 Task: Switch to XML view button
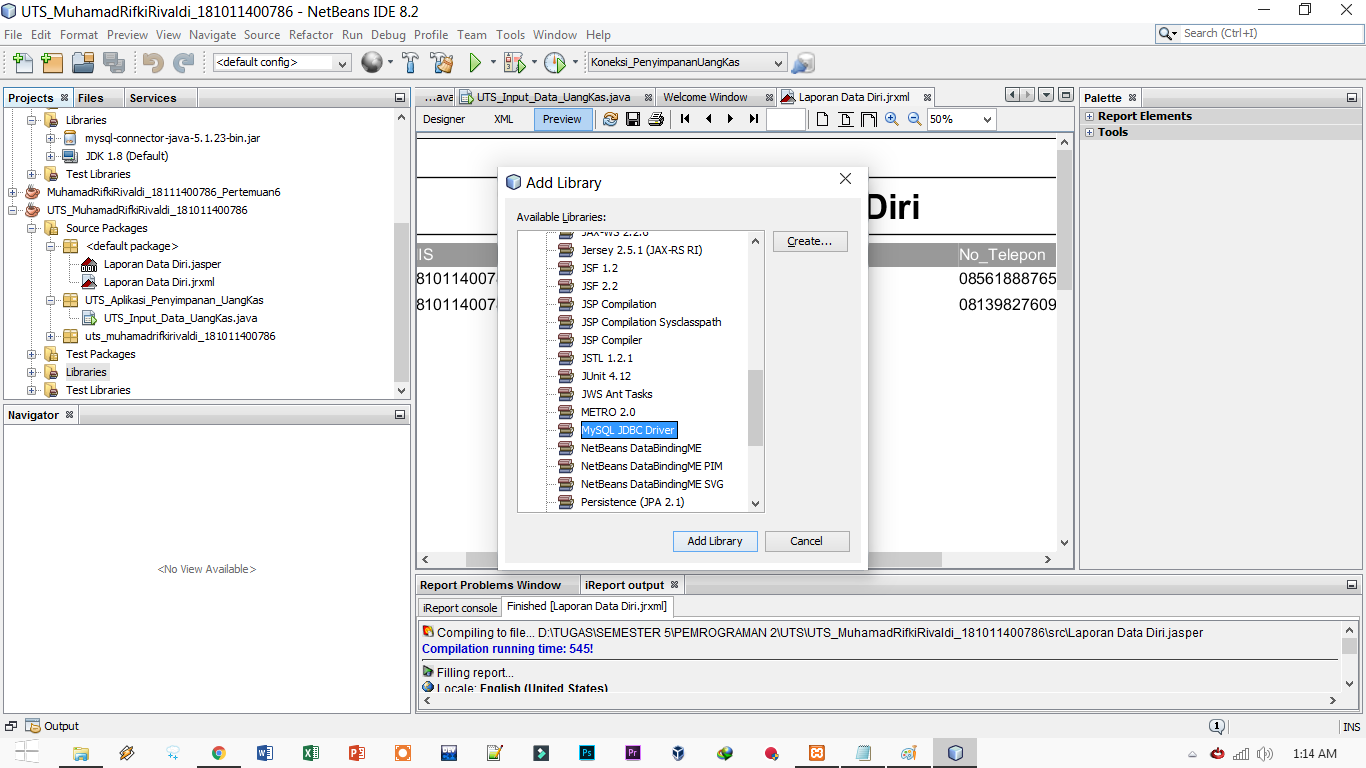click(504, 119)
